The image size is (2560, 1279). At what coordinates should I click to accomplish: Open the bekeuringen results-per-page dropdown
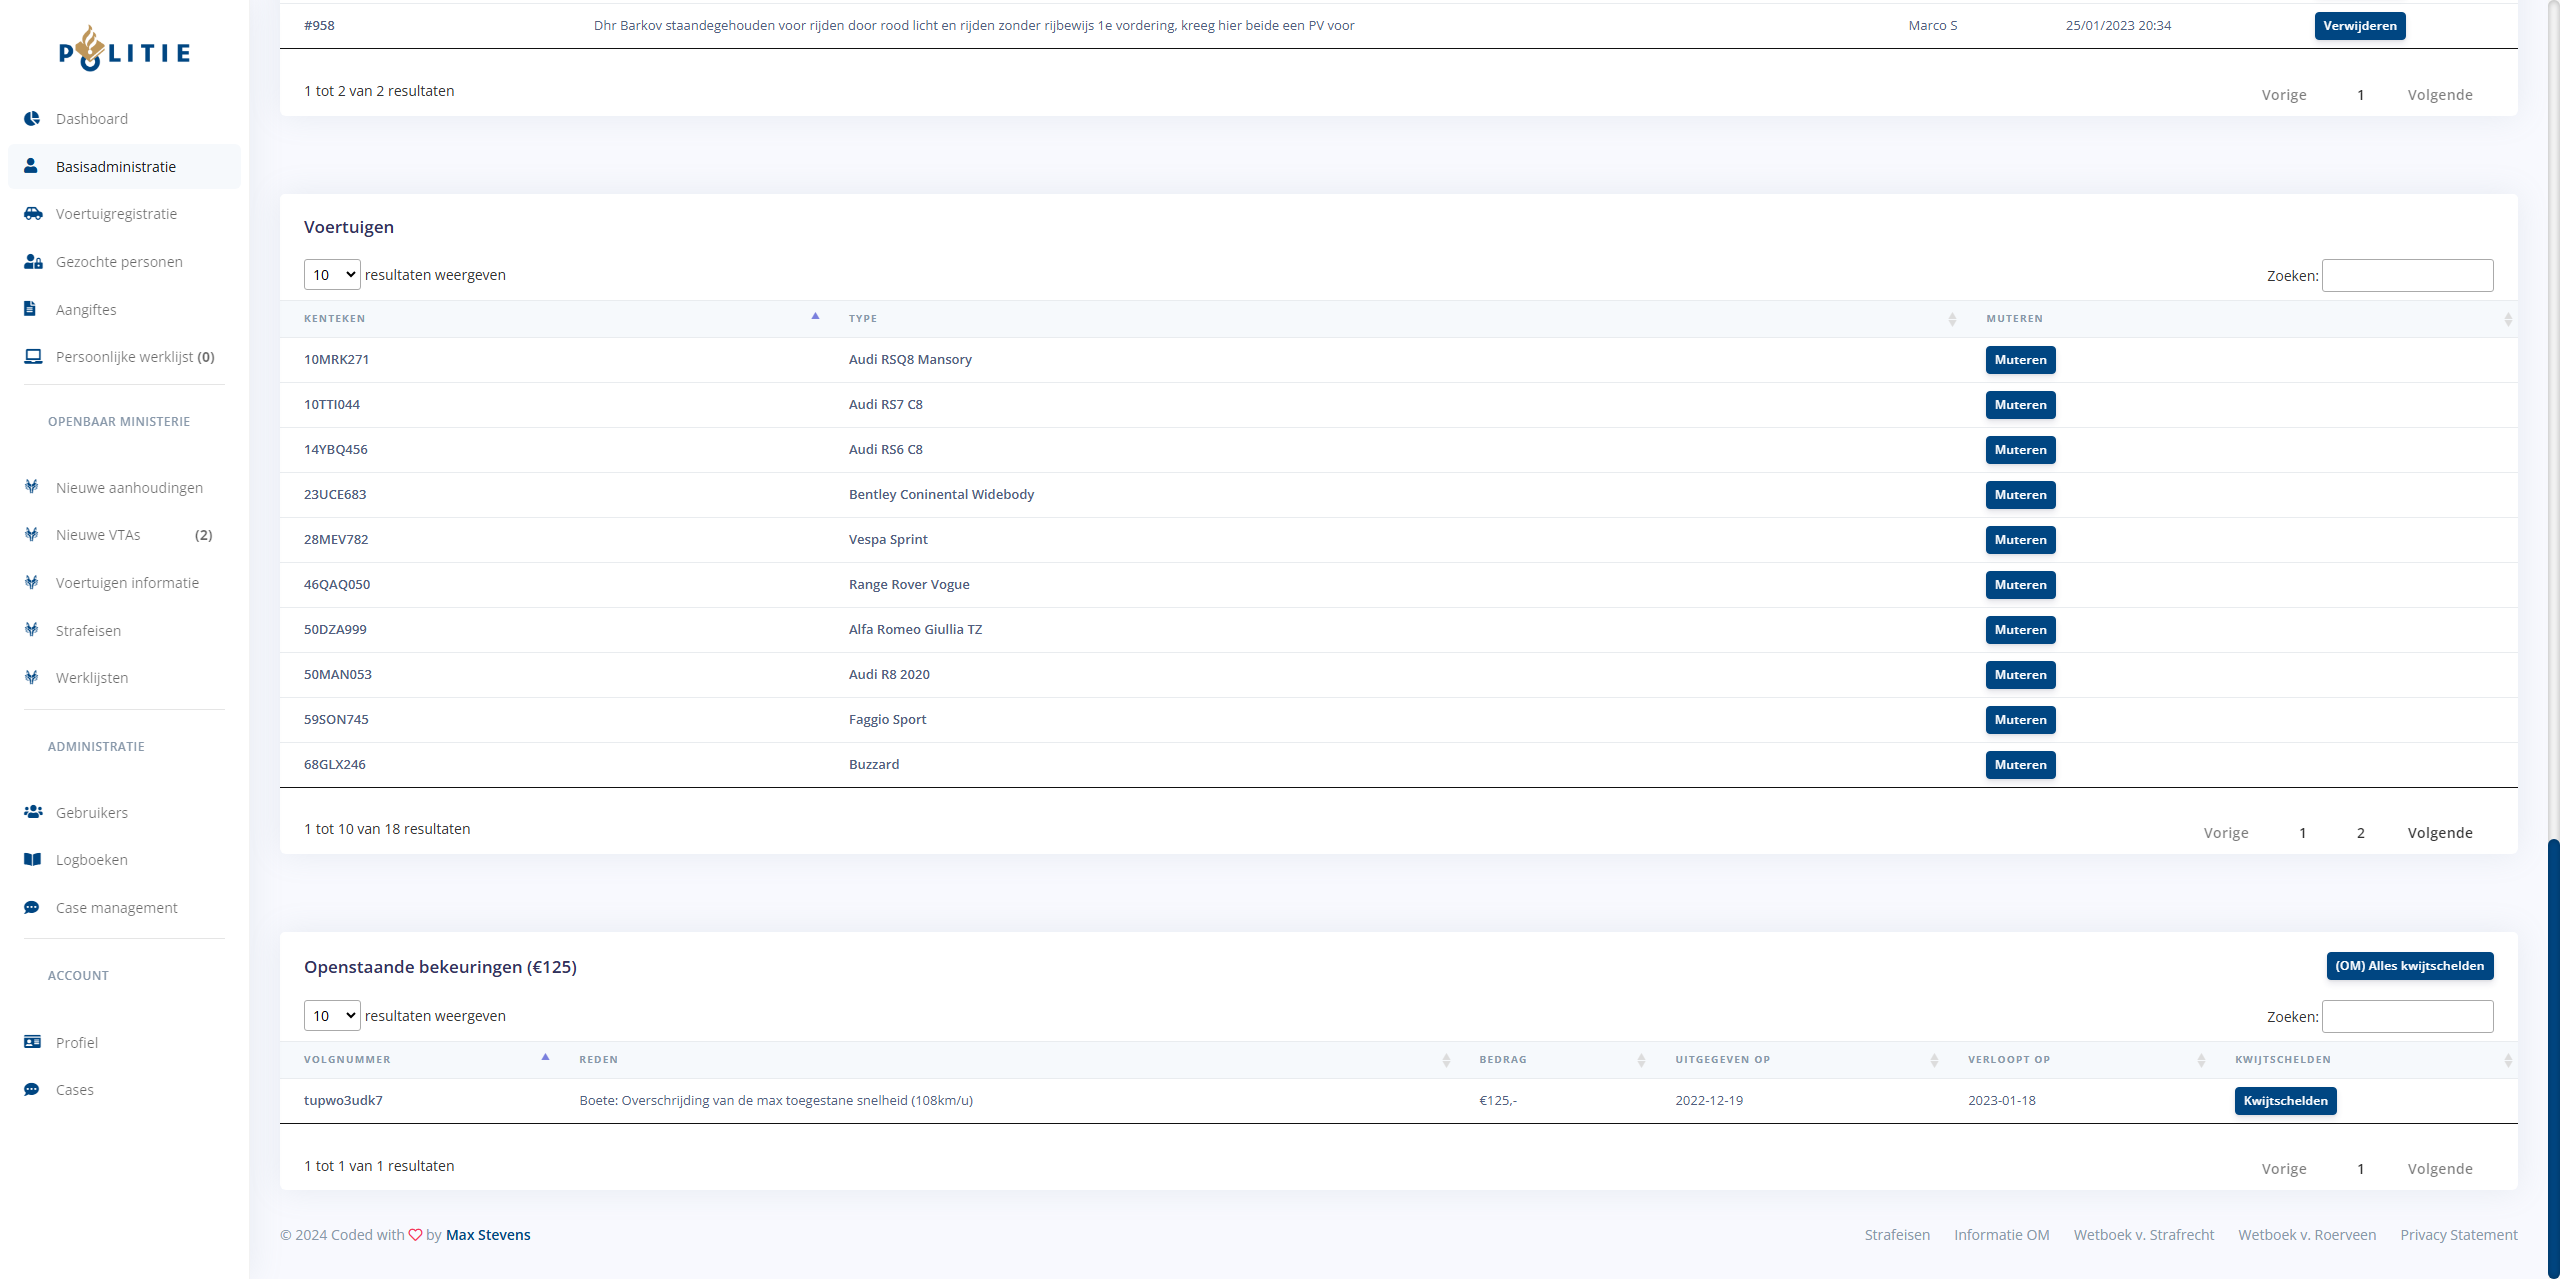[332, 1016]
